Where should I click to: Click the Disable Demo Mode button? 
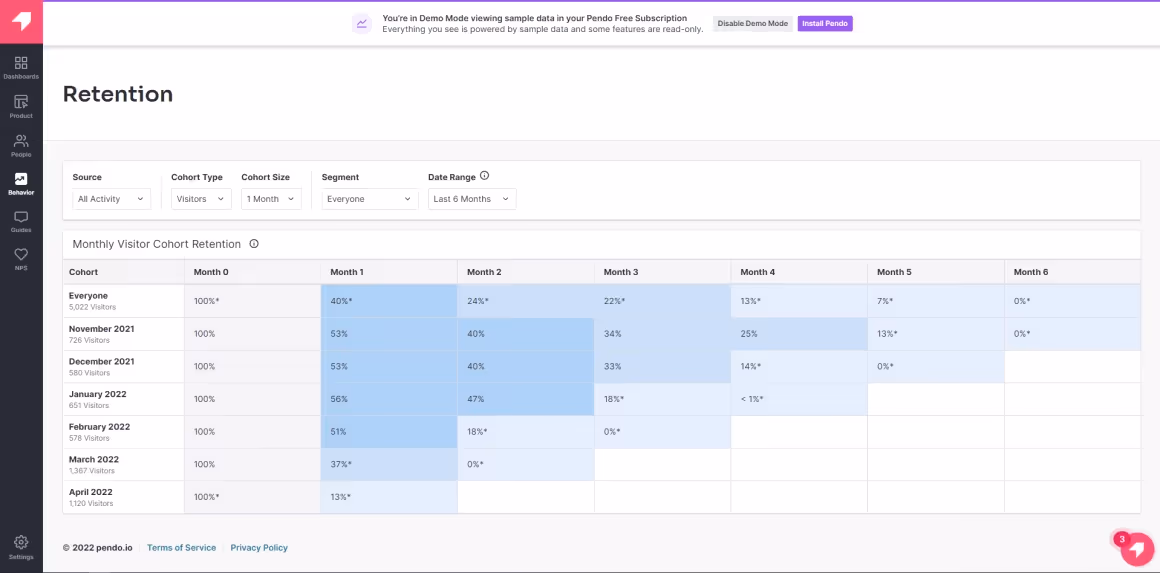(752, 24)
